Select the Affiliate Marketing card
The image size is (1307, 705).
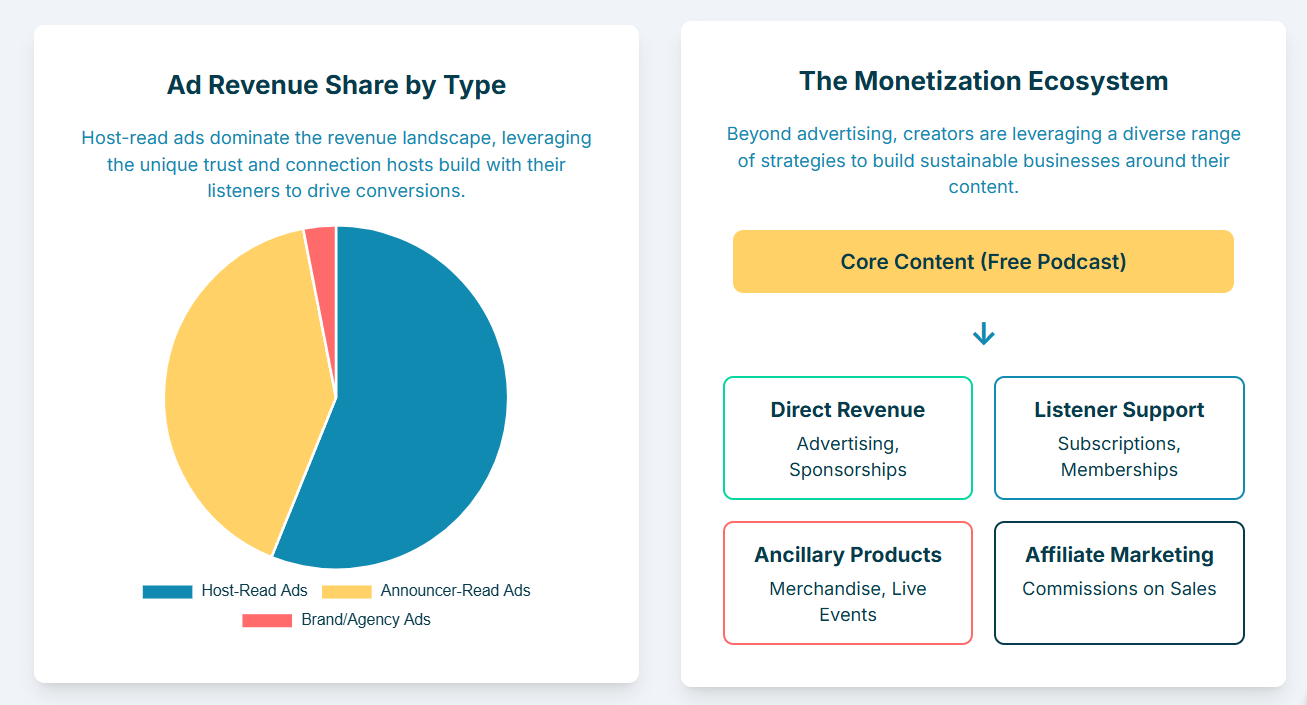1119,583
